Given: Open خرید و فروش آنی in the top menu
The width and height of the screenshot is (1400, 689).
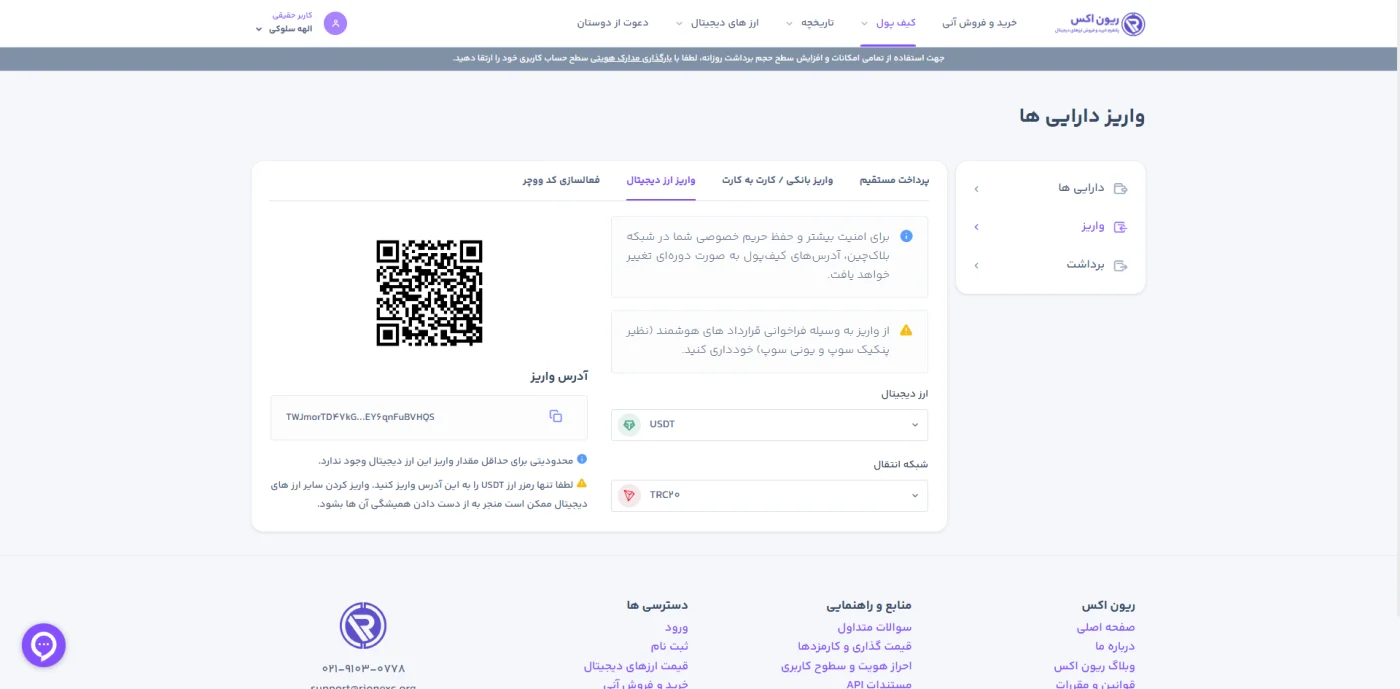Looking at the screenshot, I should [979, 23].
